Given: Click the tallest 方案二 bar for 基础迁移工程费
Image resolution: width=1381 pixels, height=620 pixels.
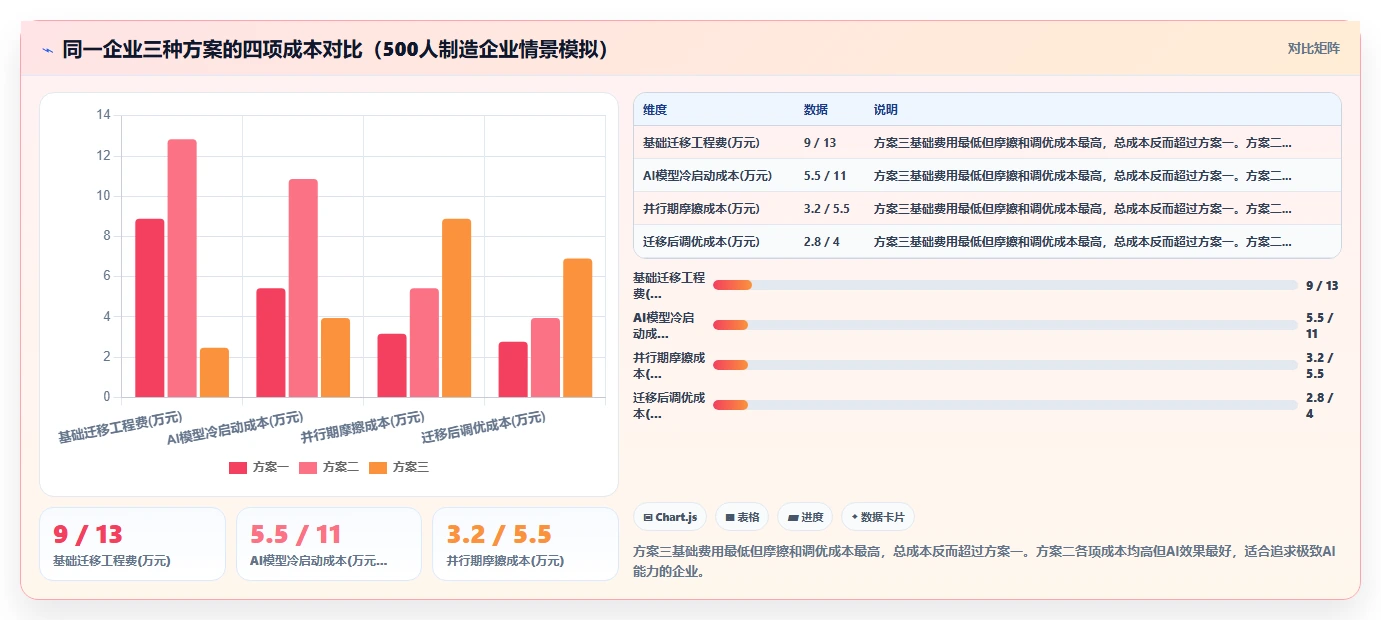Looking at the screenshot, I should 182,268.
